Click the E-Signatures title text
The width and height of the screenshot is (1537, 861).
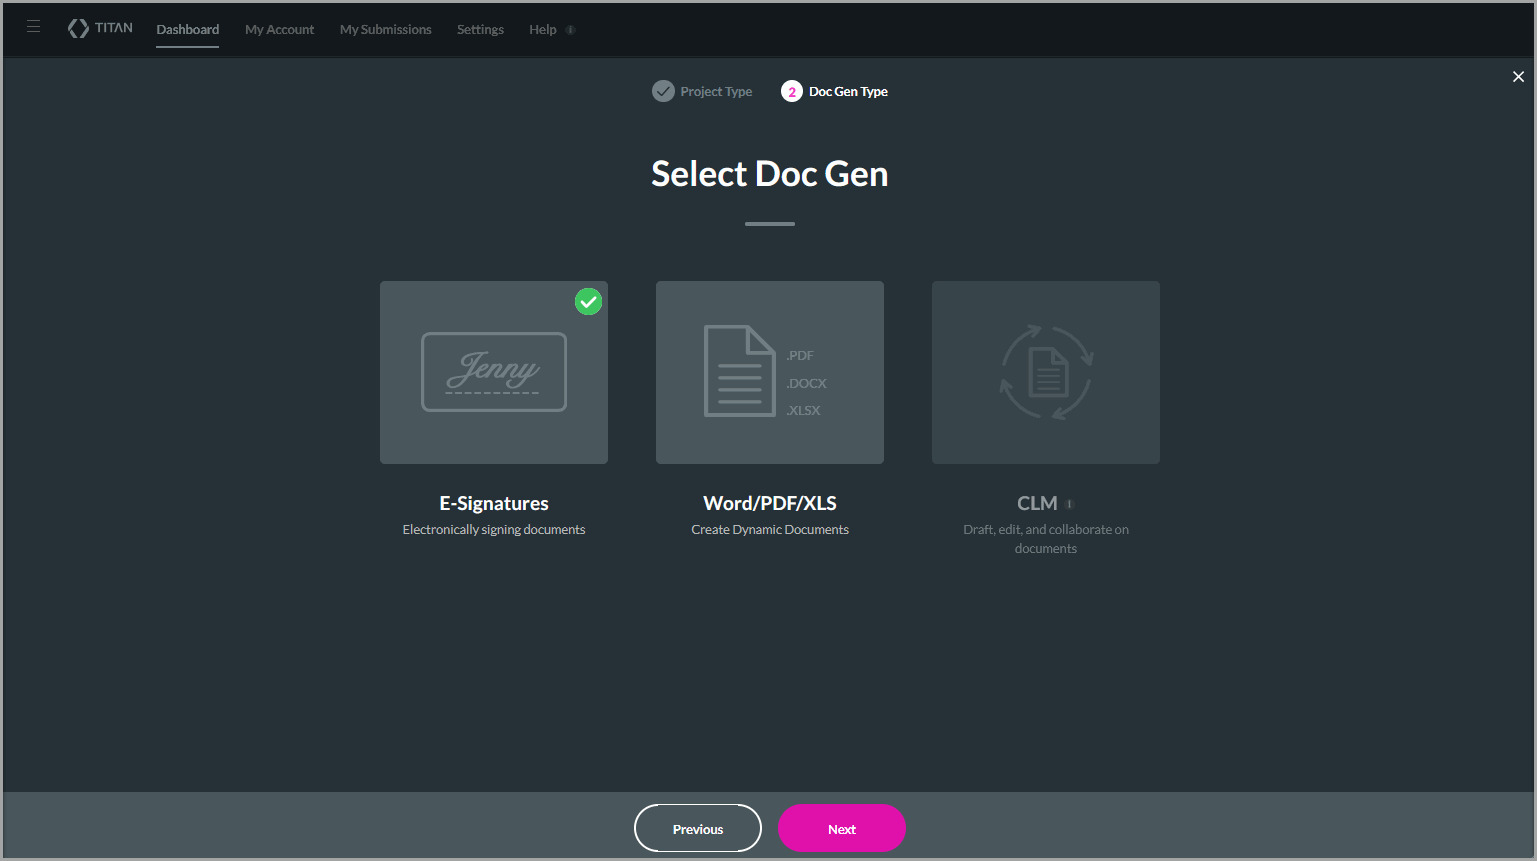494,503
